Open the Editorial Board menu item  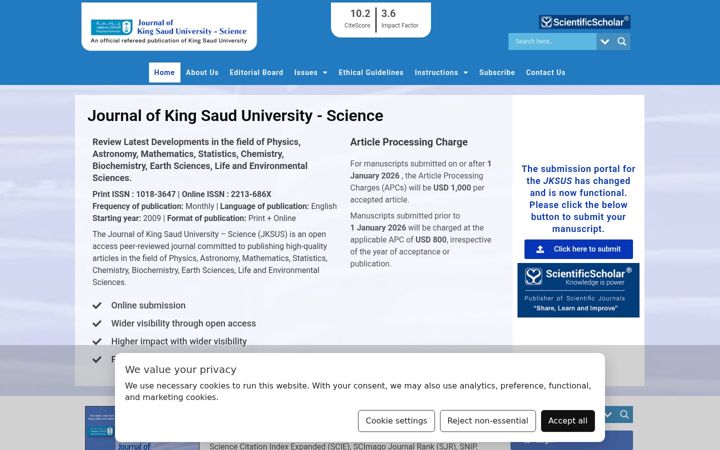(256, 73)
